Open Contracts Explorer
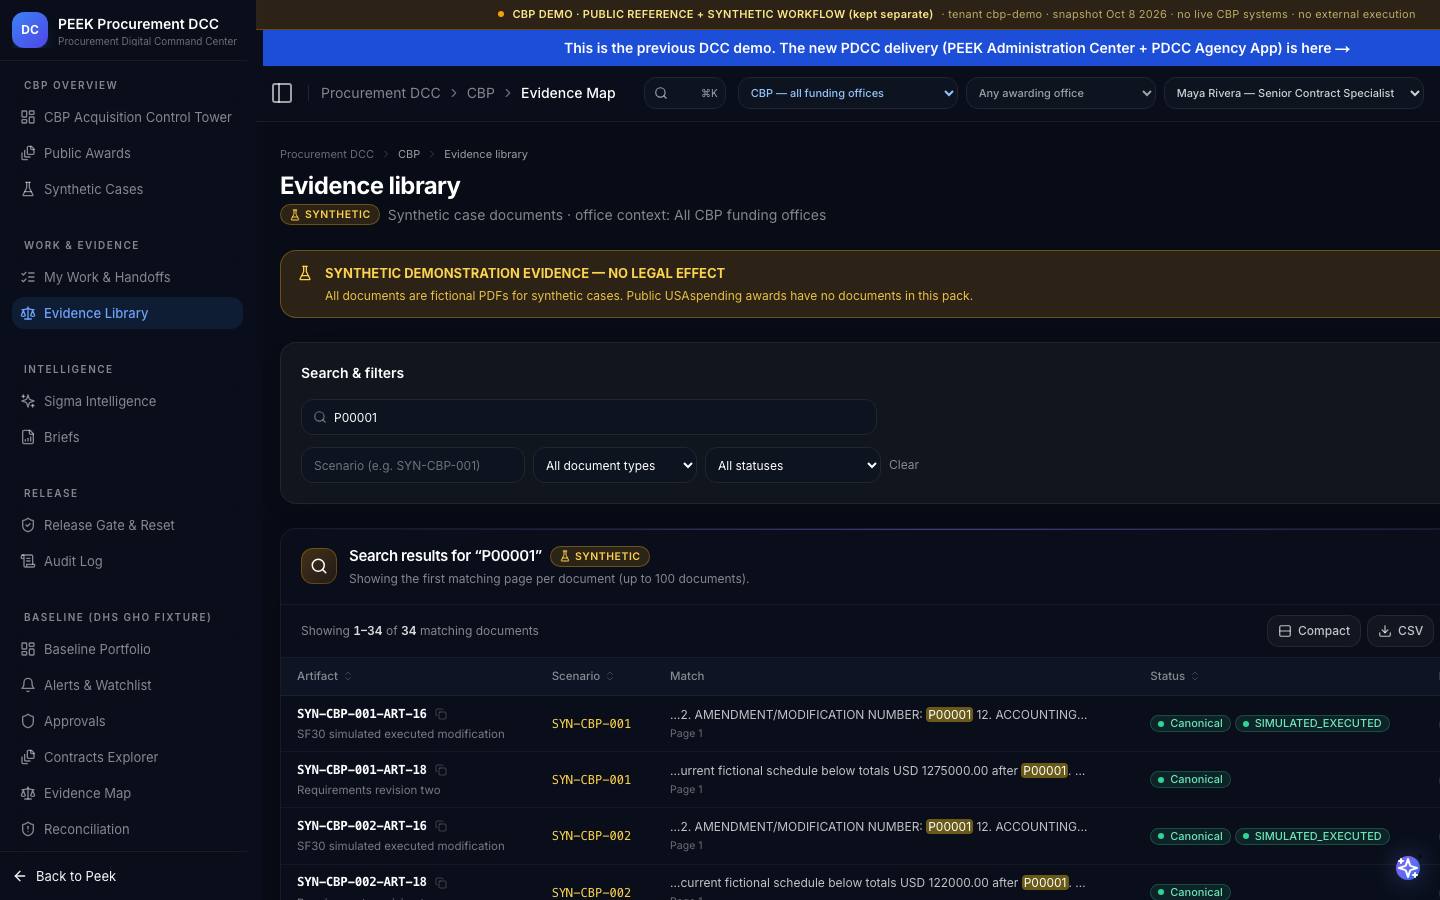The width and height of the screenshot is (1440, 900). (x=127, y=757)
